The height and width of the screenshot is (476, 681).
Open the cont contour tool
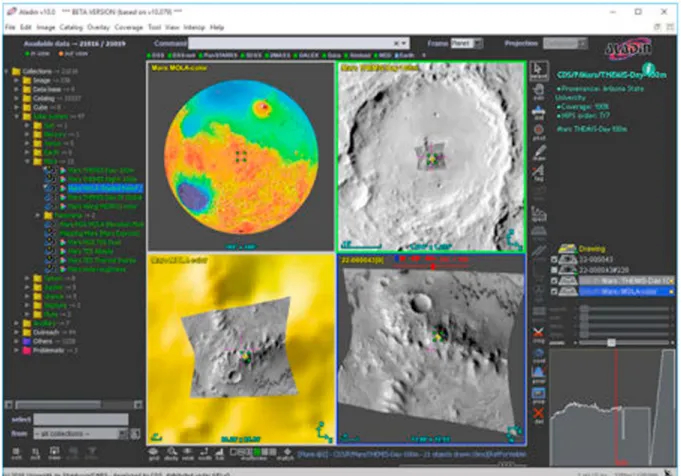click(x=539, y=355)
